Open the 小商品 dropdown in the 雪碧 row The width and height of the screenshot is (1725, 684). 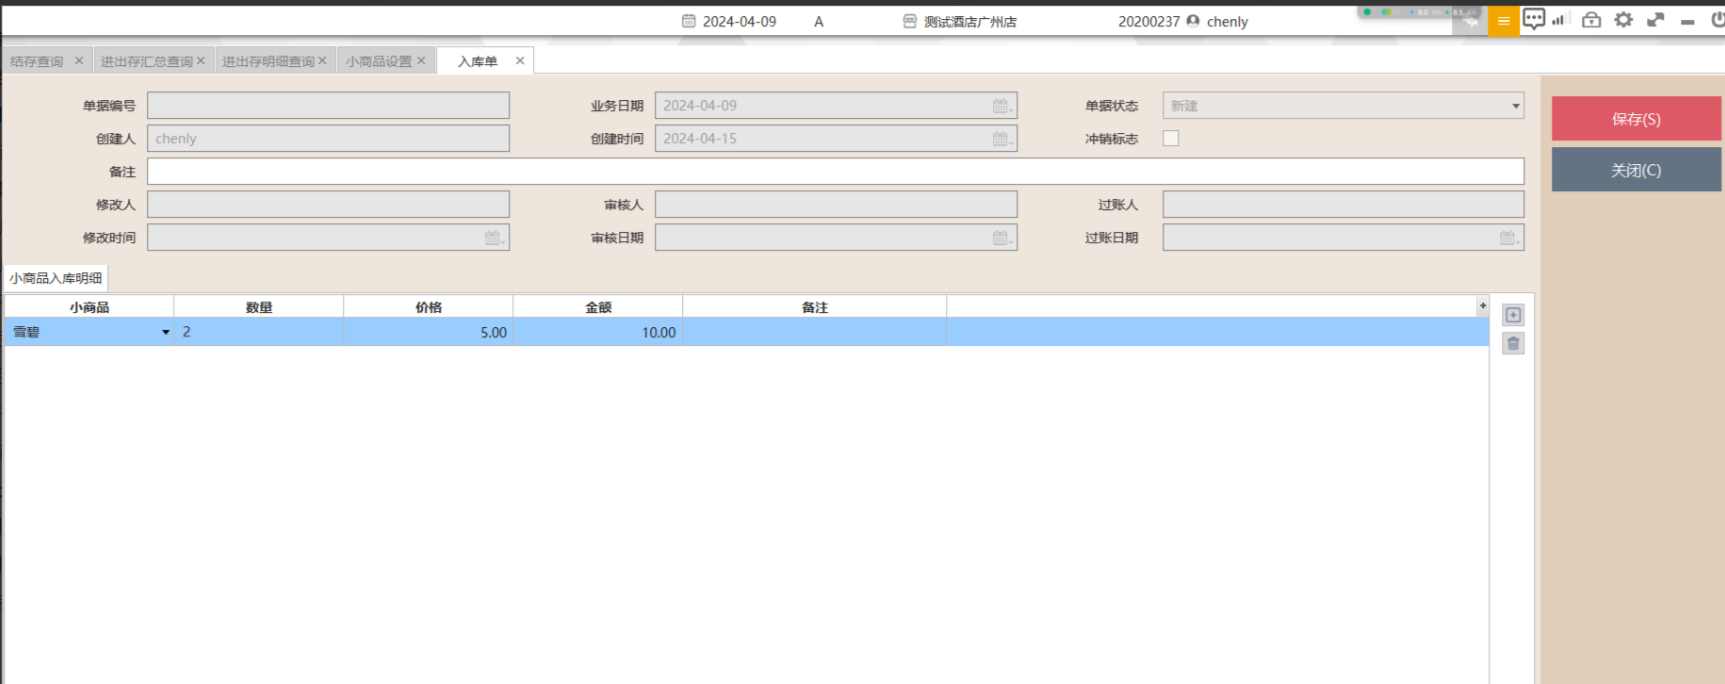tap(165, 332)
